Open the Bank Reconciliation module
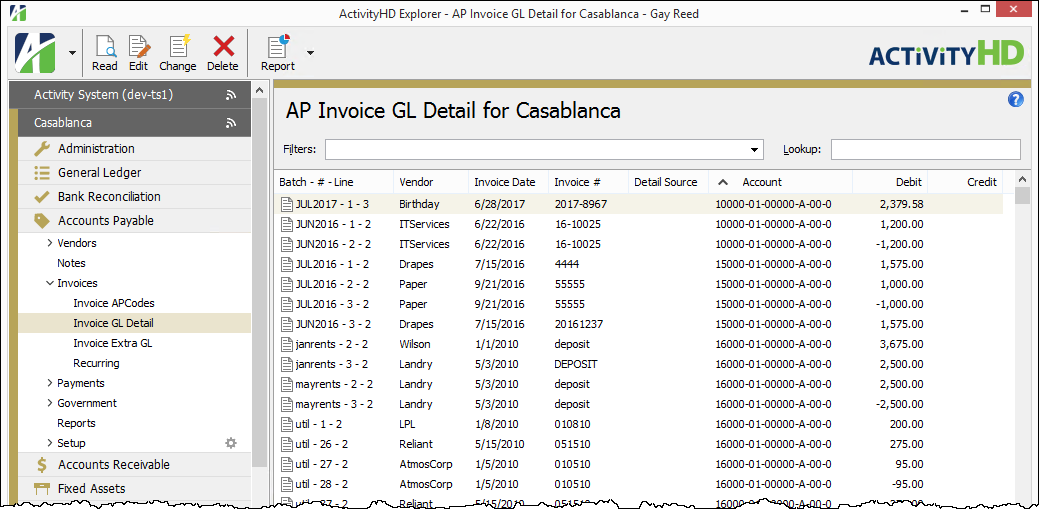 [x=108, y=197]
